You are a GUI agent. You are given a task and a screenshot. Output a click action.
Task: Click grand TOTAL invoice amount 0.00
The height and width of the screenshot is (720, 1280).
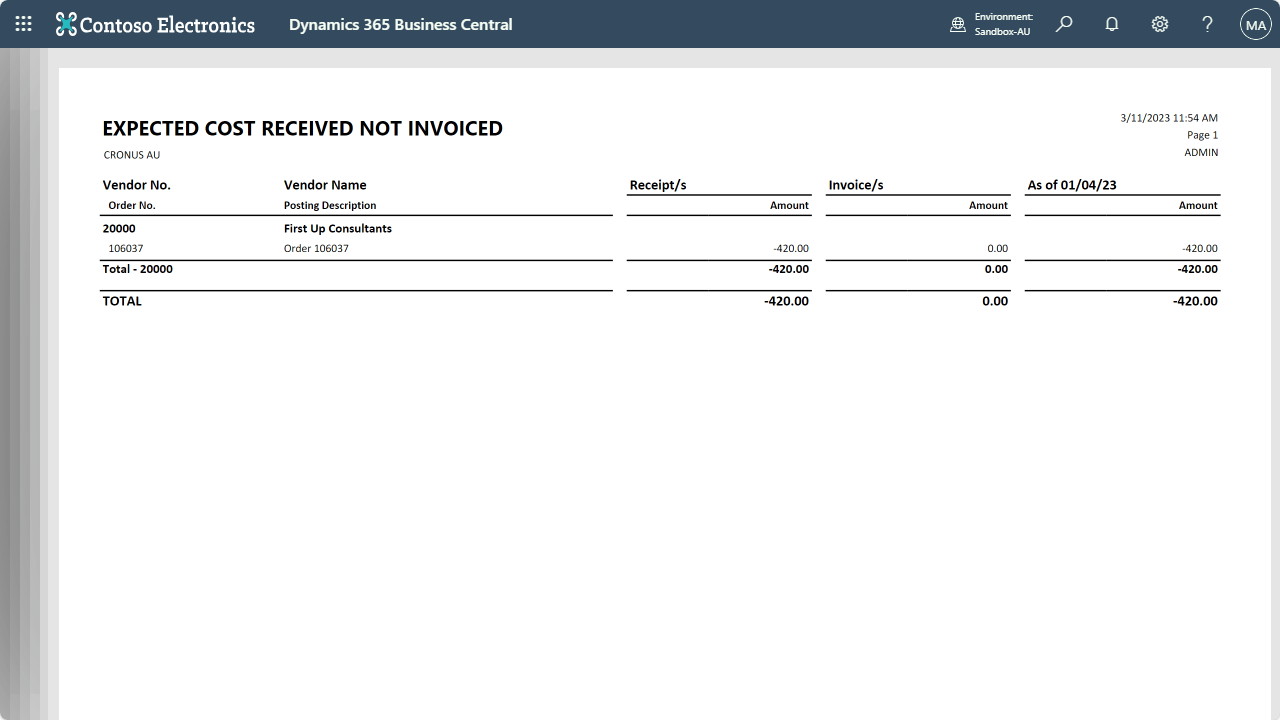click(x=995, y=301)
